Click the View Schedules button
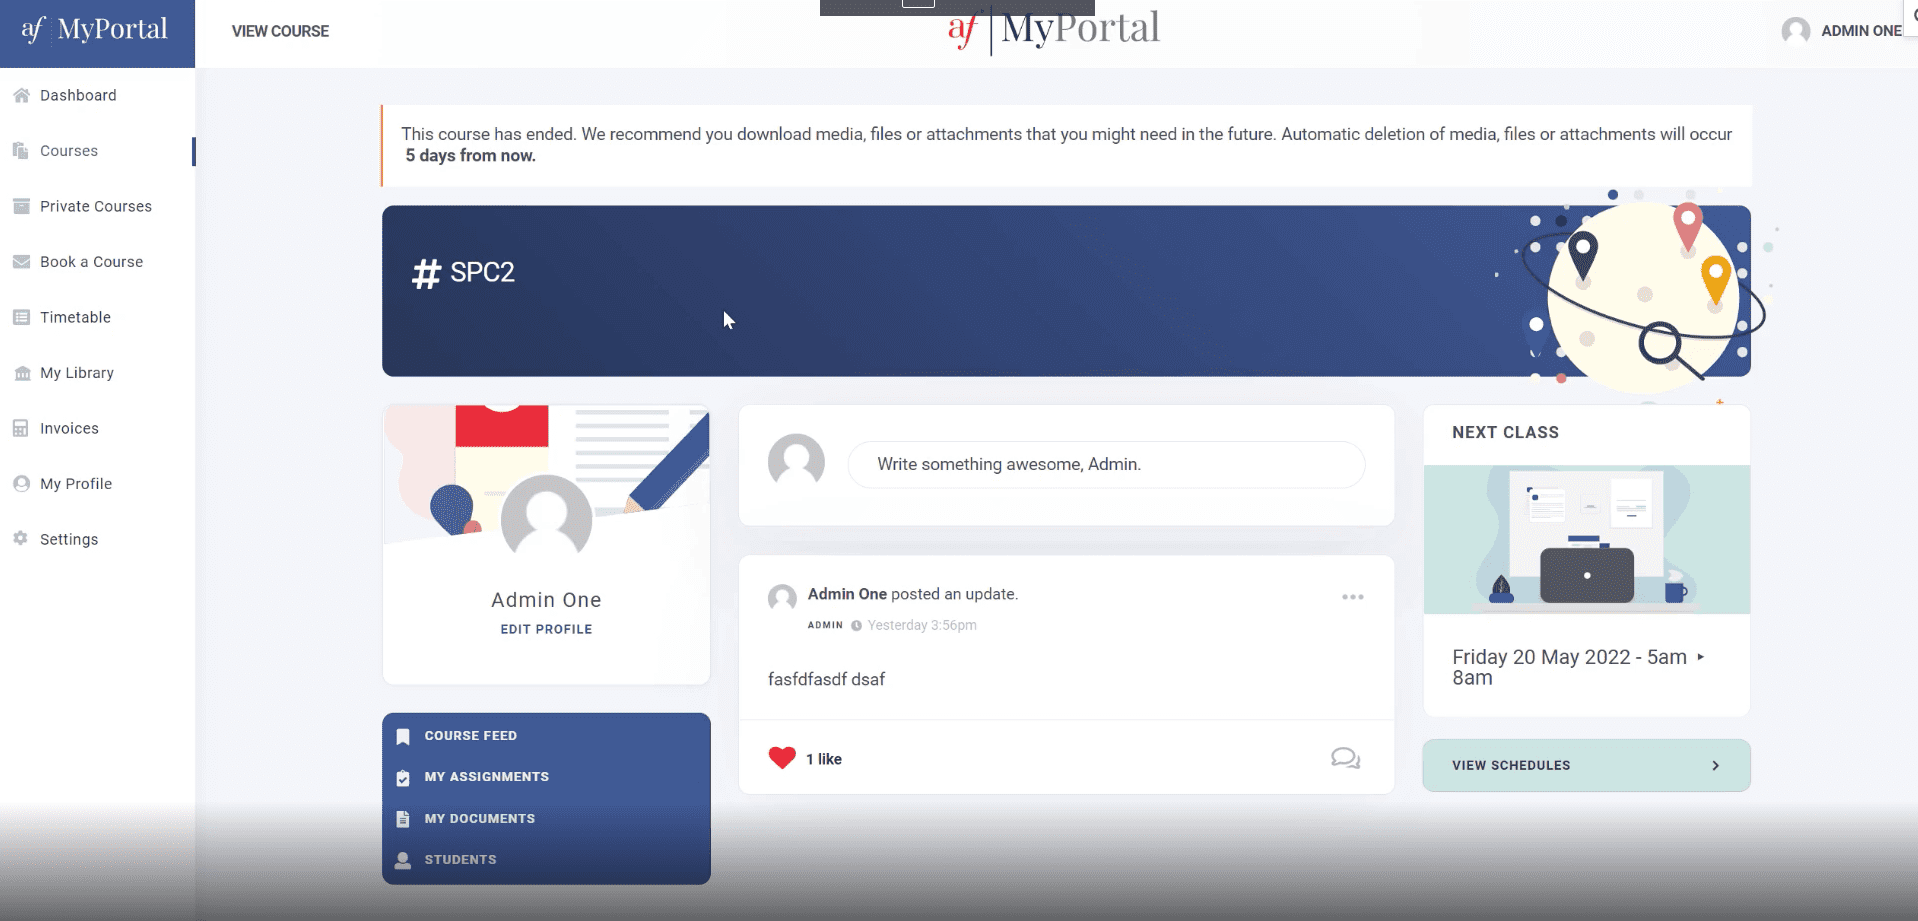 coord(1585,765)
